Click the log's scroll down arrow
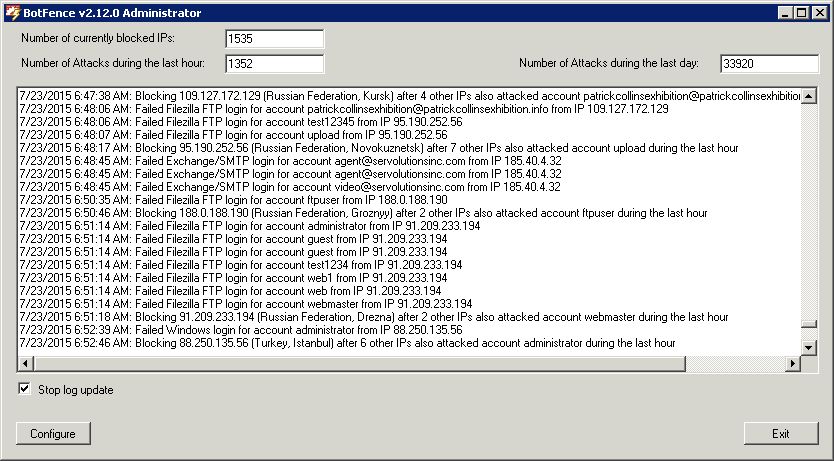The width and height of the screenshot is (834, 461). (809, 348)
